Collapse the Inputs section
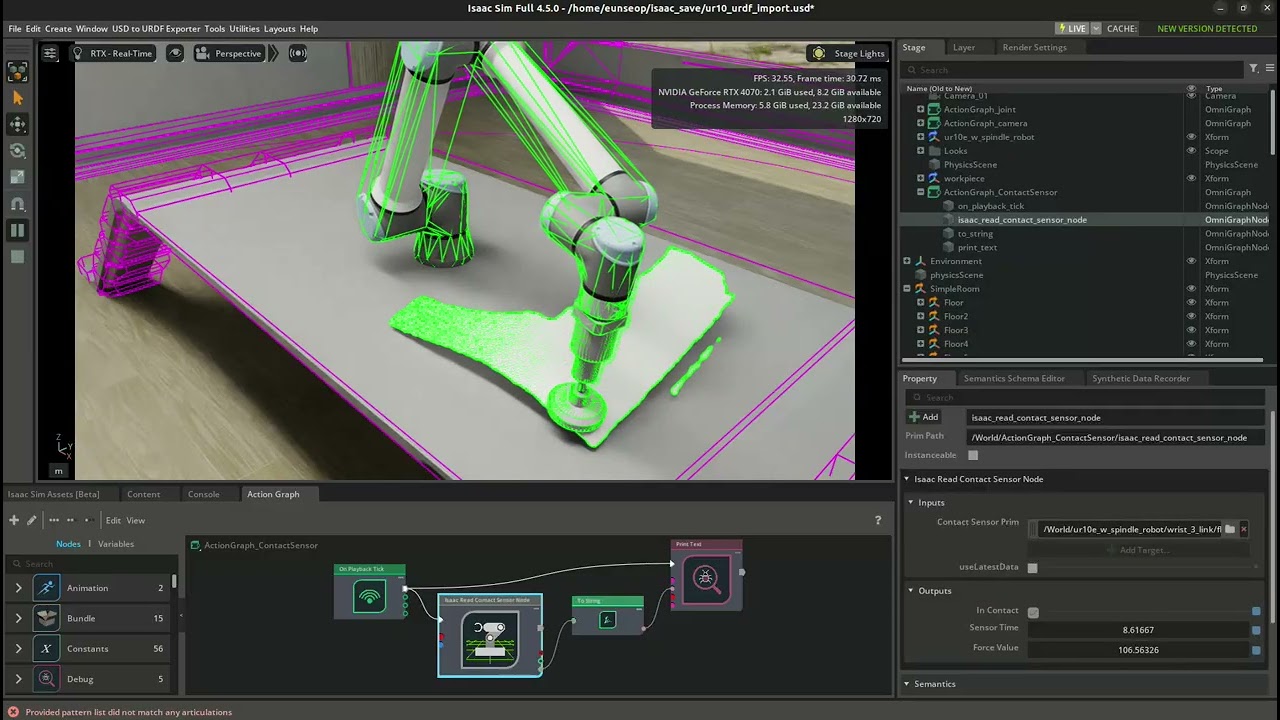The height and width of the screenshot is (720, 1280). (911, 503)
